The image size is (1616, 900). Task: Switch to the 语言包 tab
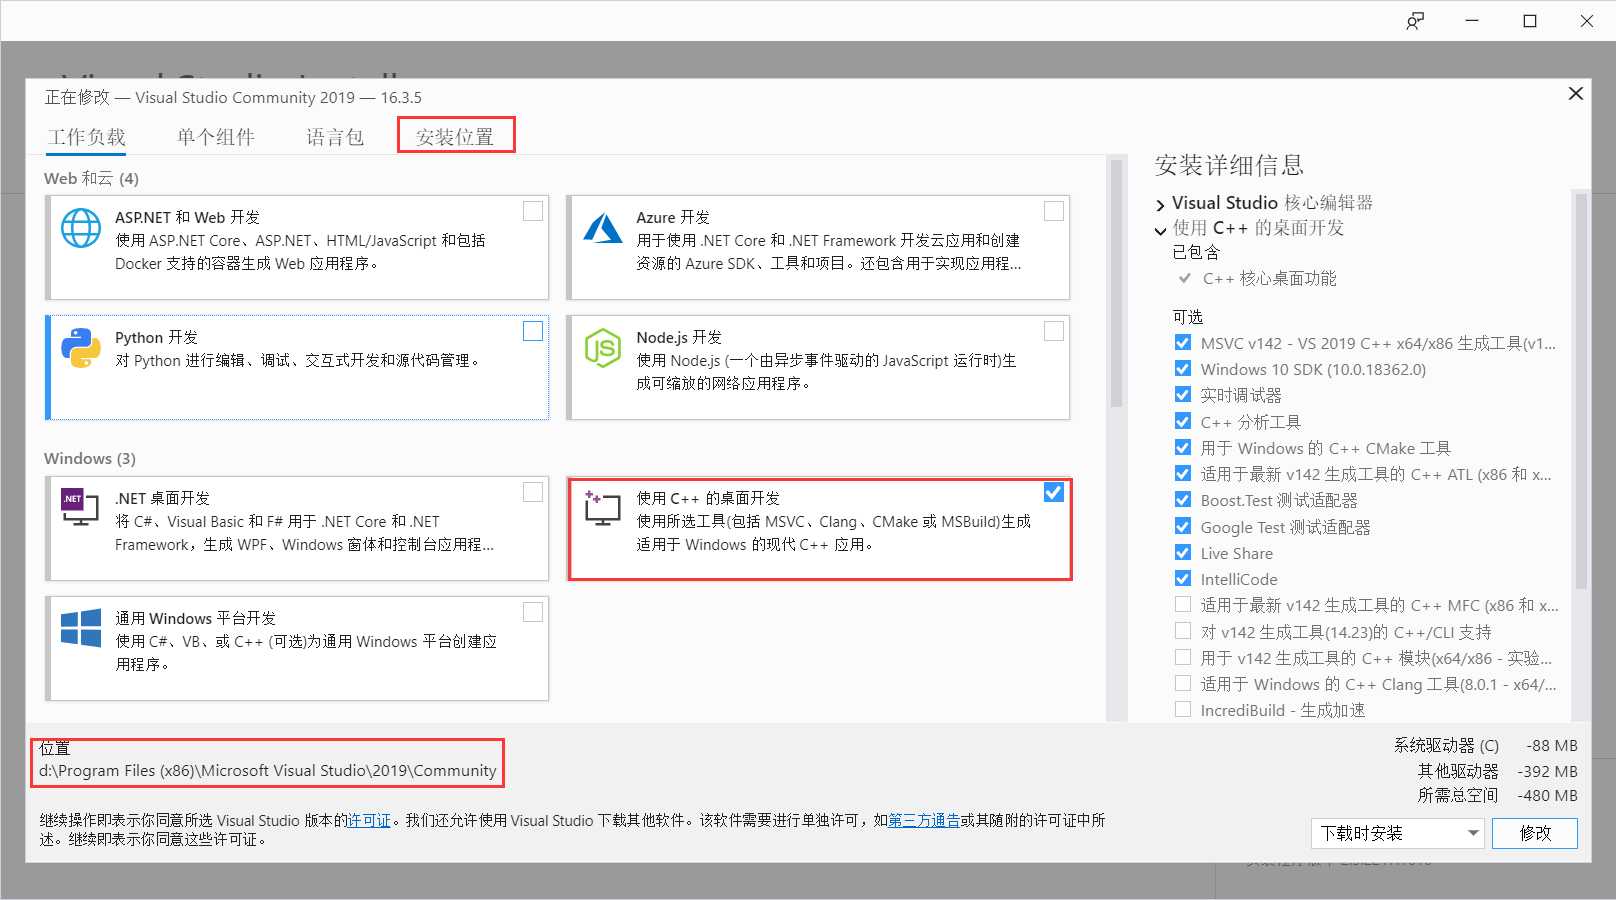pyautogui.click(x=335, y=137)
